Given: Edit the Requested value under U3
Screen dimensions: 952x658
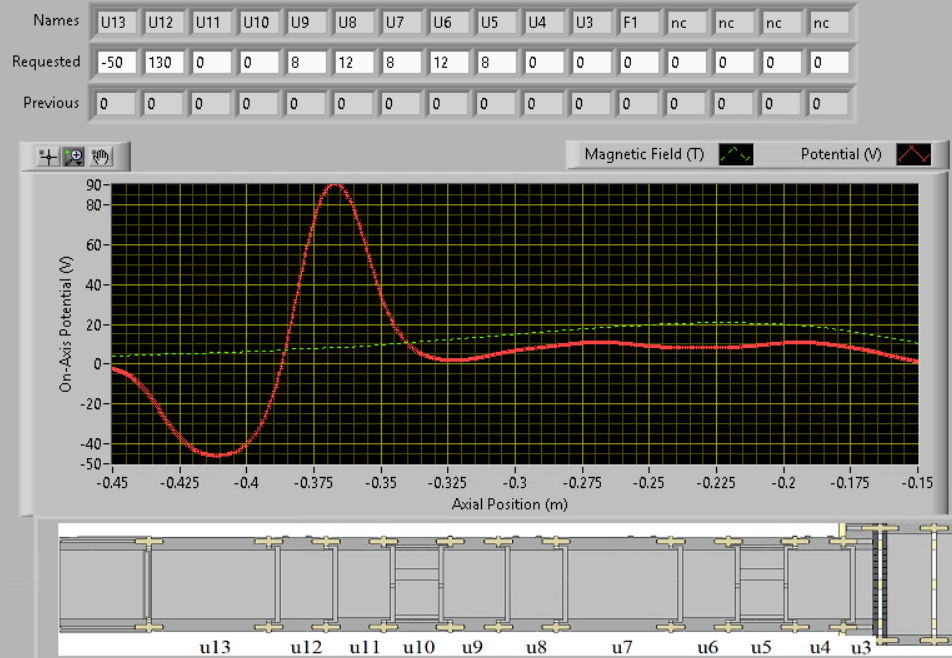Looking at the screenshot, I should click(591, 62).
